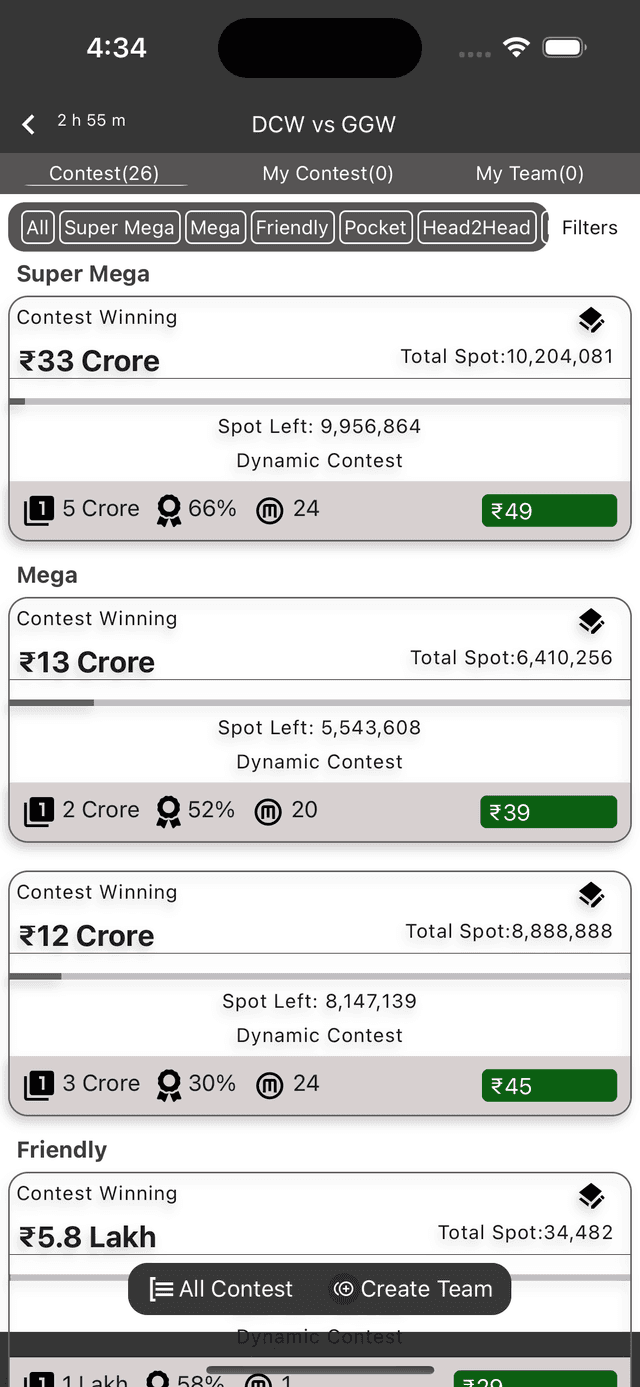Toggle the Friendly filter chip

pyautogui.click(x=291, y=228)
